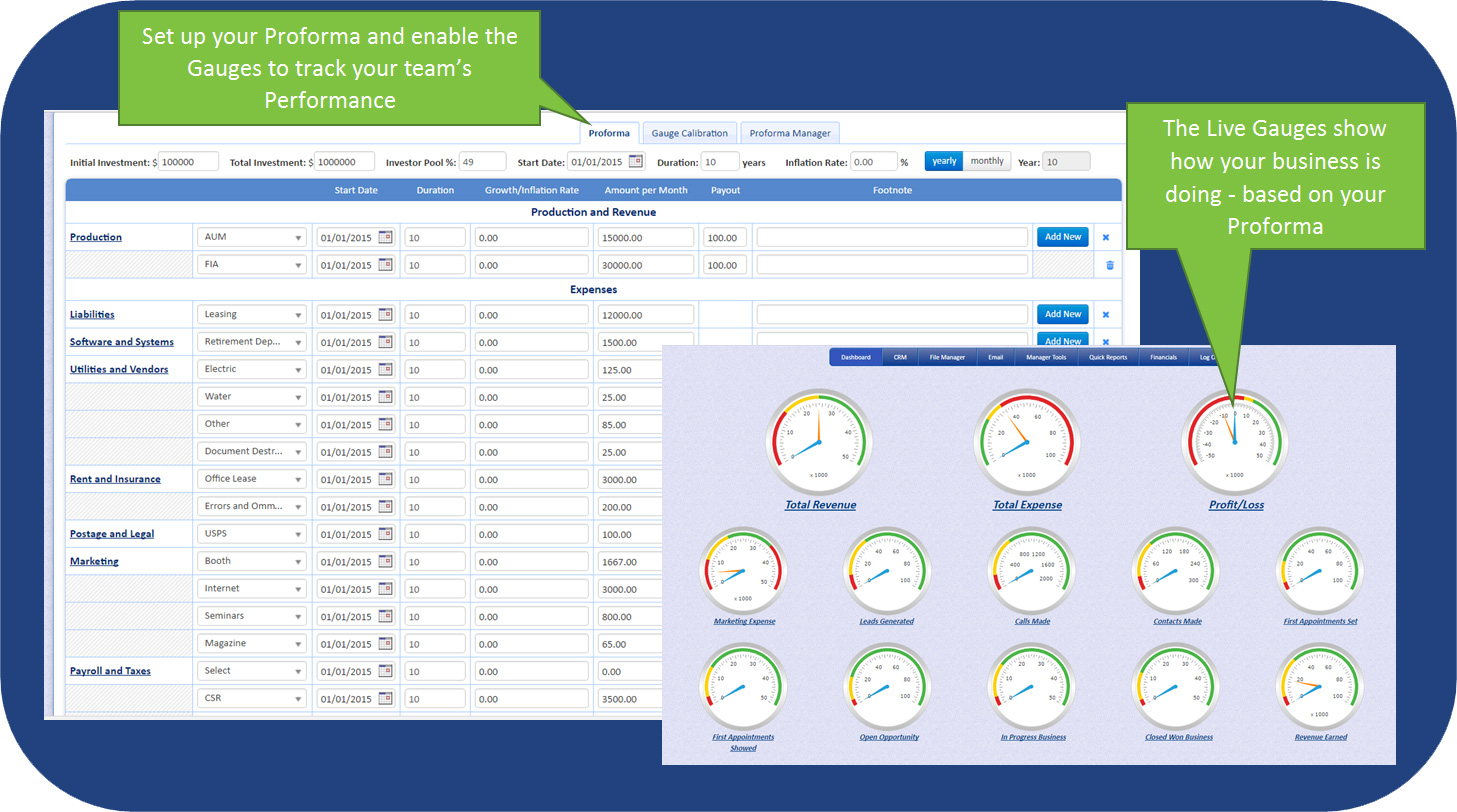1457x812 pixels.
Task: Open the Select dropdown under Payroll and Taxes
Action: [x=252, y=671]
